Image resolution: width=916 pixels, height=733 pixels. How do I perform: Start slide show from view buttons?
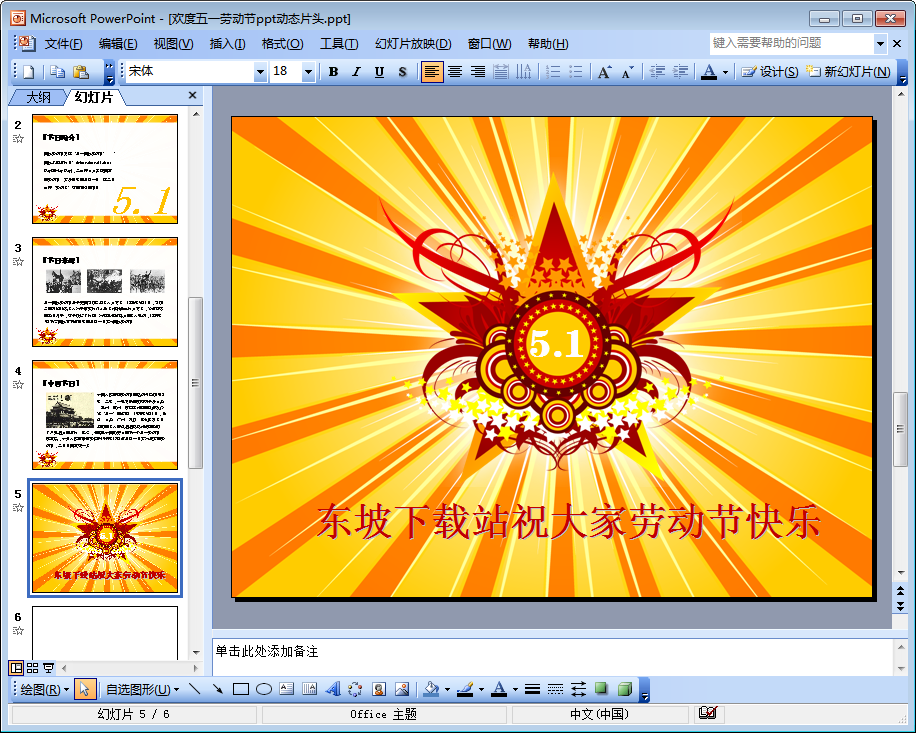point(48,668)
